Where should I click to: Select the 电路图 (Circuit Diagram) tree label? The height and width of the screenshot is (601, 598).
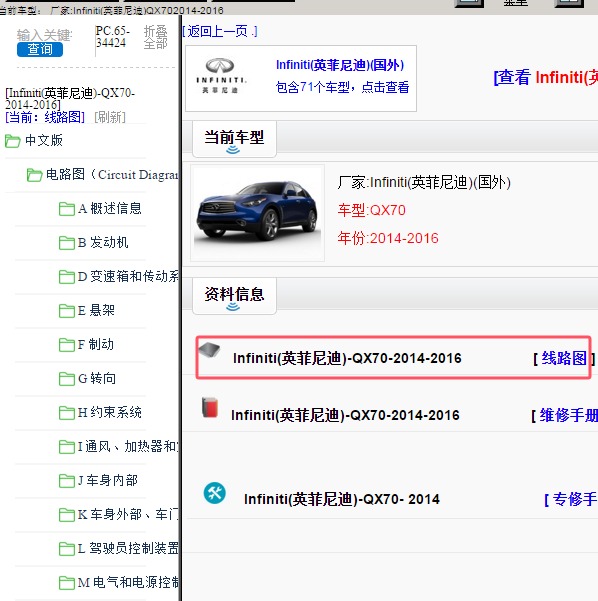click(x=112, y=175)
